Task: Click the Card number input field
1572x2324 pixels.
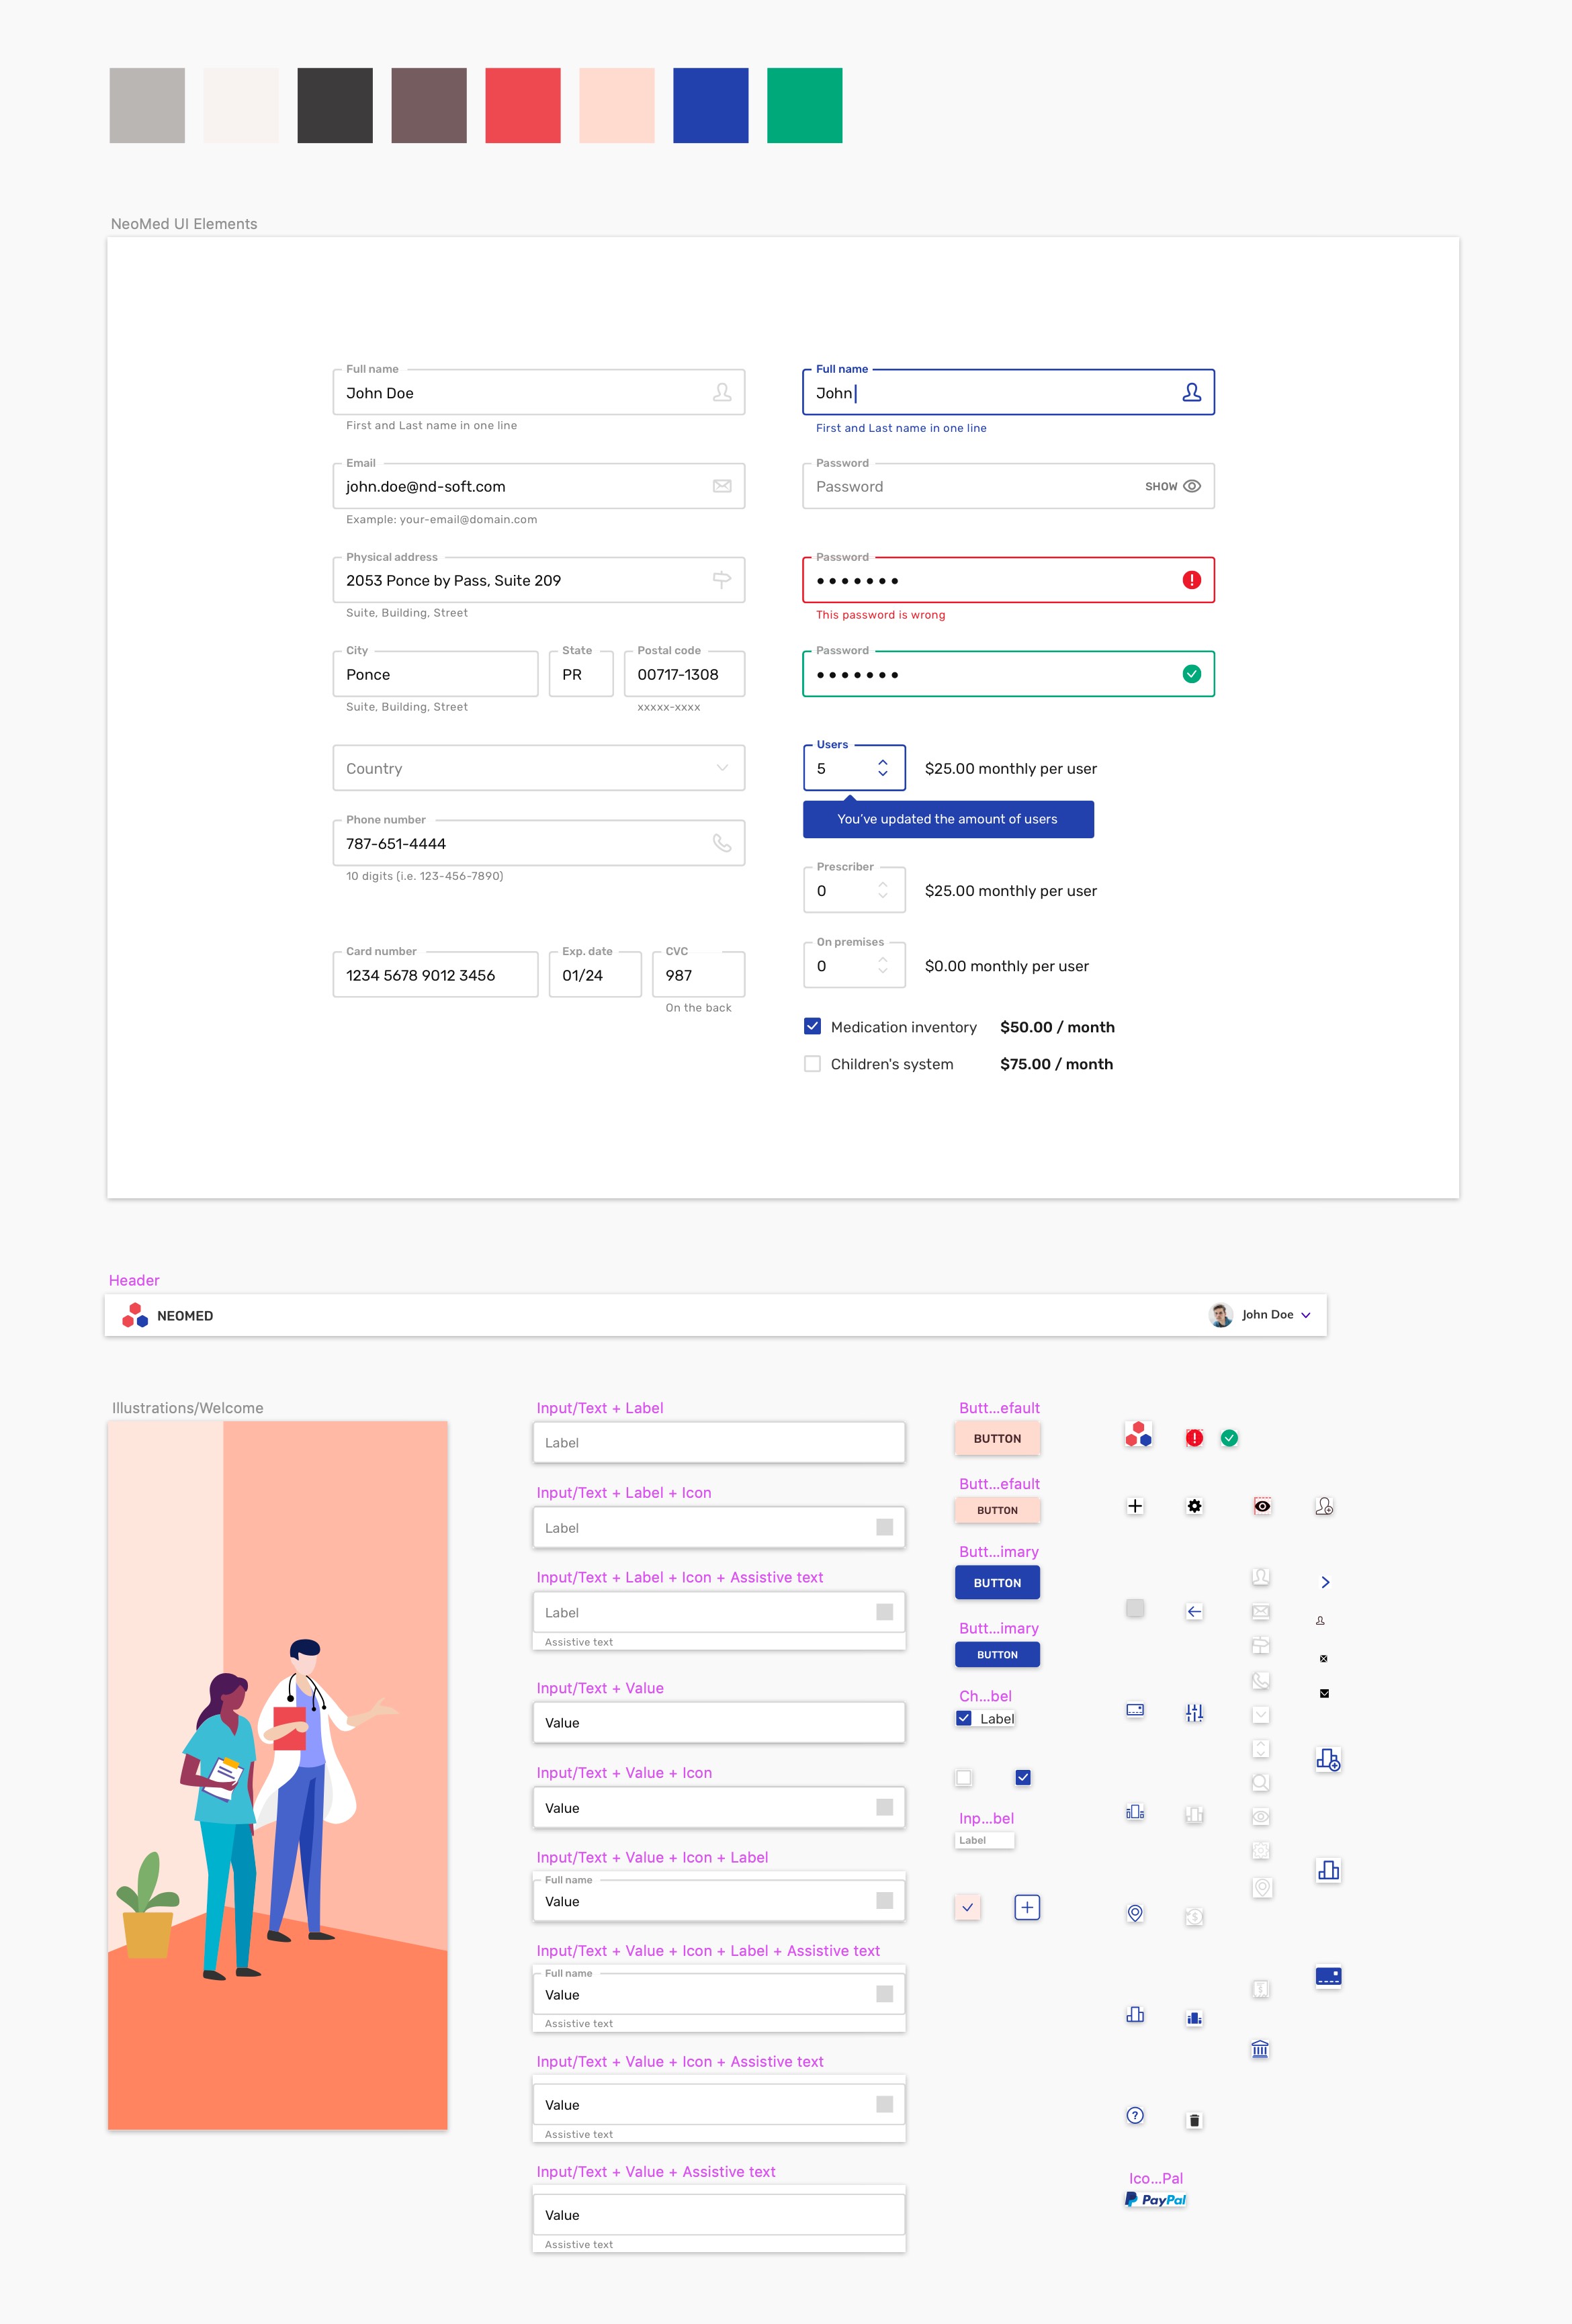Action: click(435, 974)
